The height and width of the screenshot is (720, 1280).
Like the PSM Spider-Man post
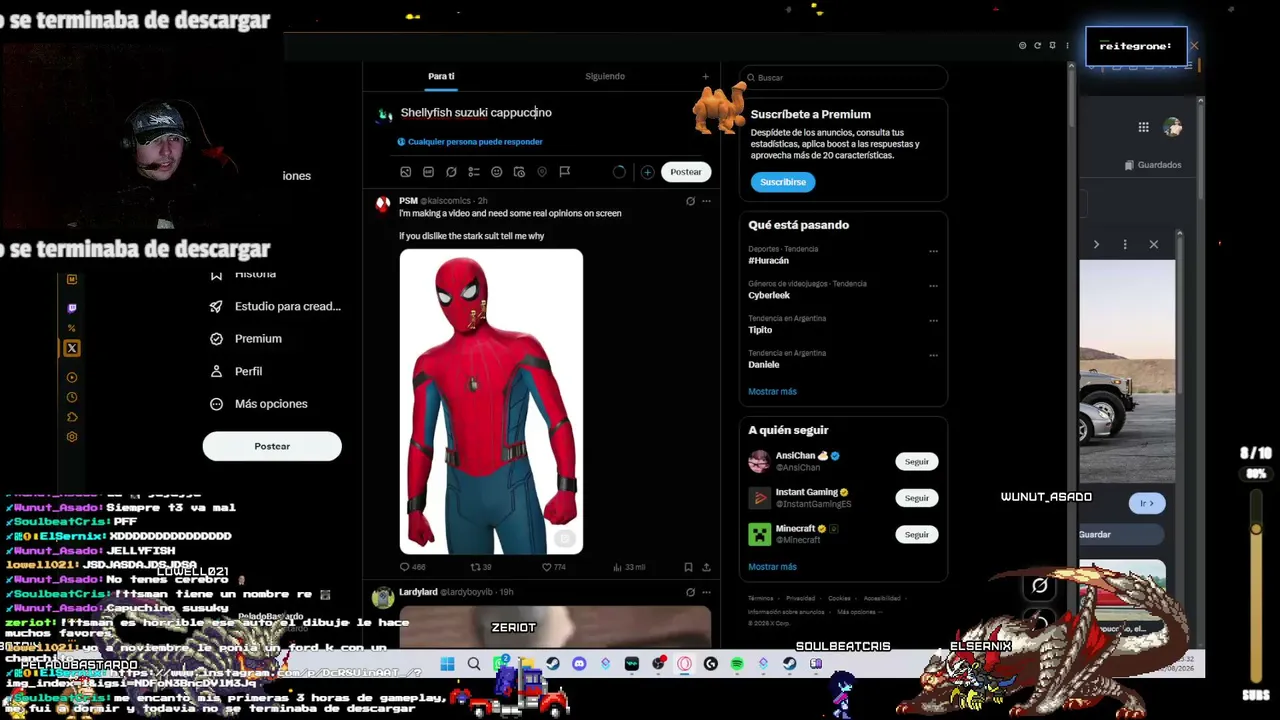(x=554, y=567)
